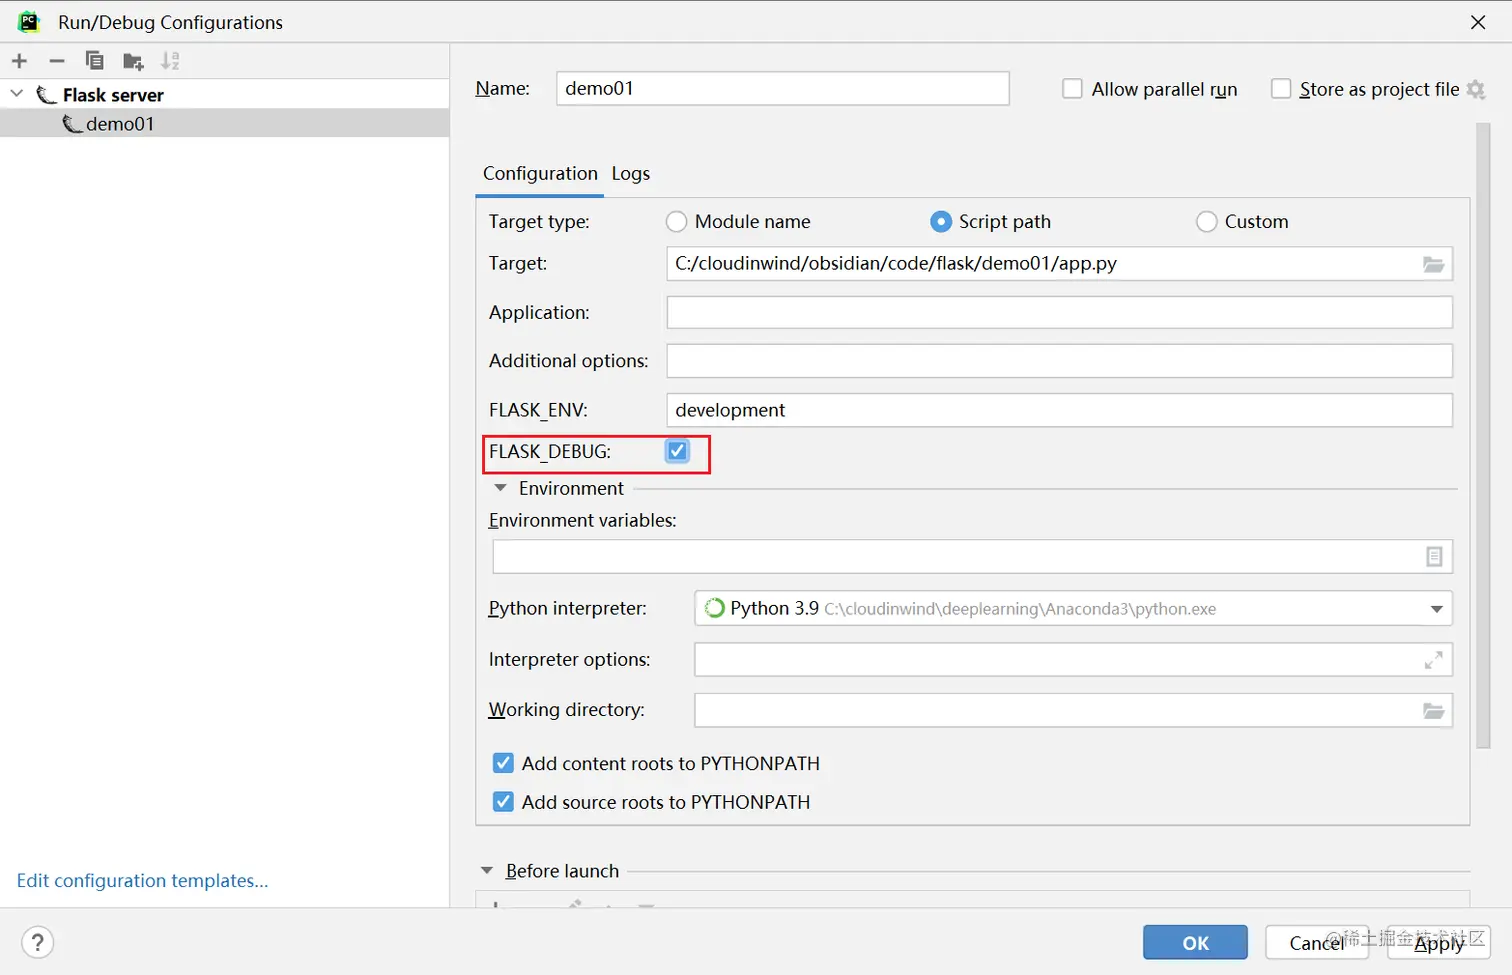1512x975 pixels.
Task: Click the OK button
Action: 1195,942
